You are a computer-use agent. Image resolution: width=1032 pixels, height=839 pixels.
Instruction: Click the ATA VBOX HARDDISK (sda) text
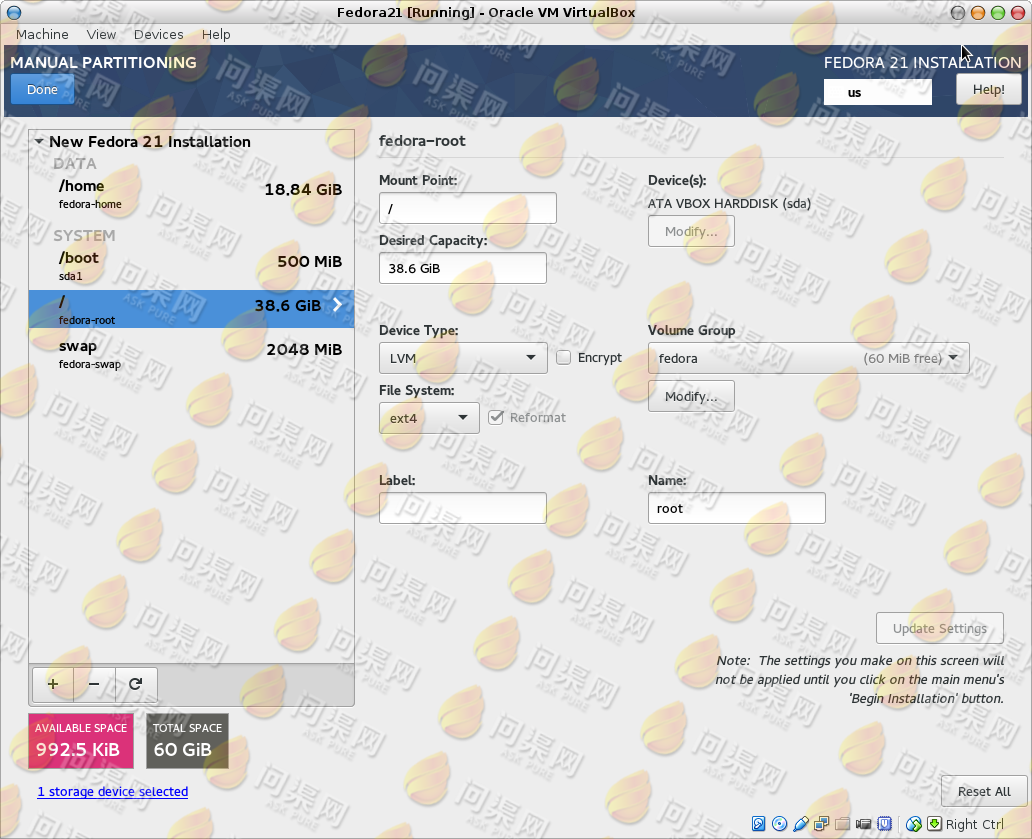click(x=729, y=204)
